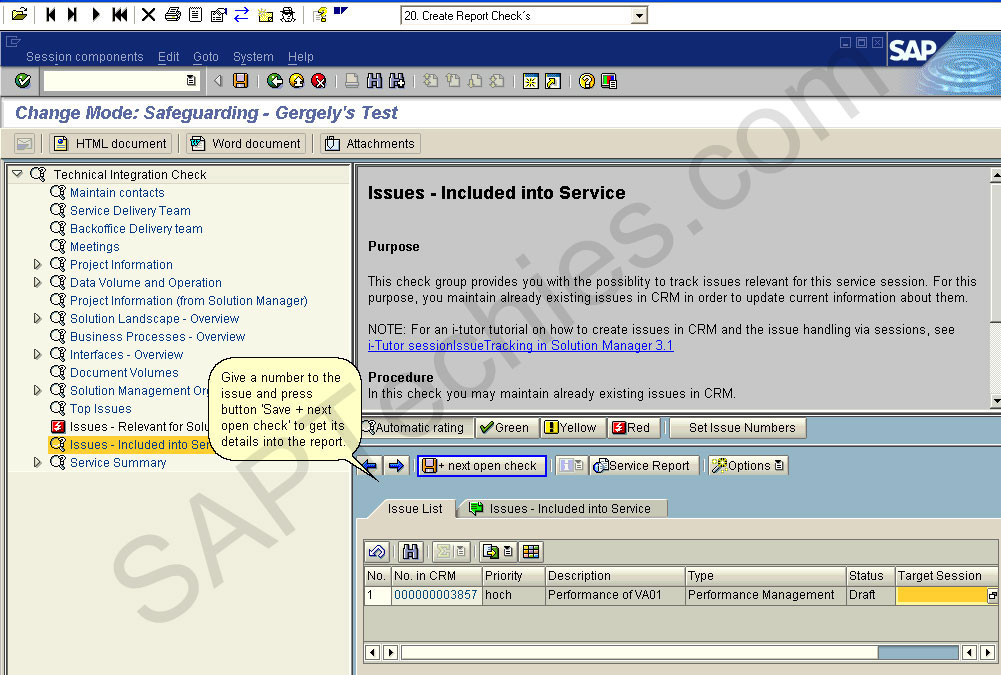Open the command field history list
The height and width of the screenshot is (675, 1001).
(x=191, y=81)
